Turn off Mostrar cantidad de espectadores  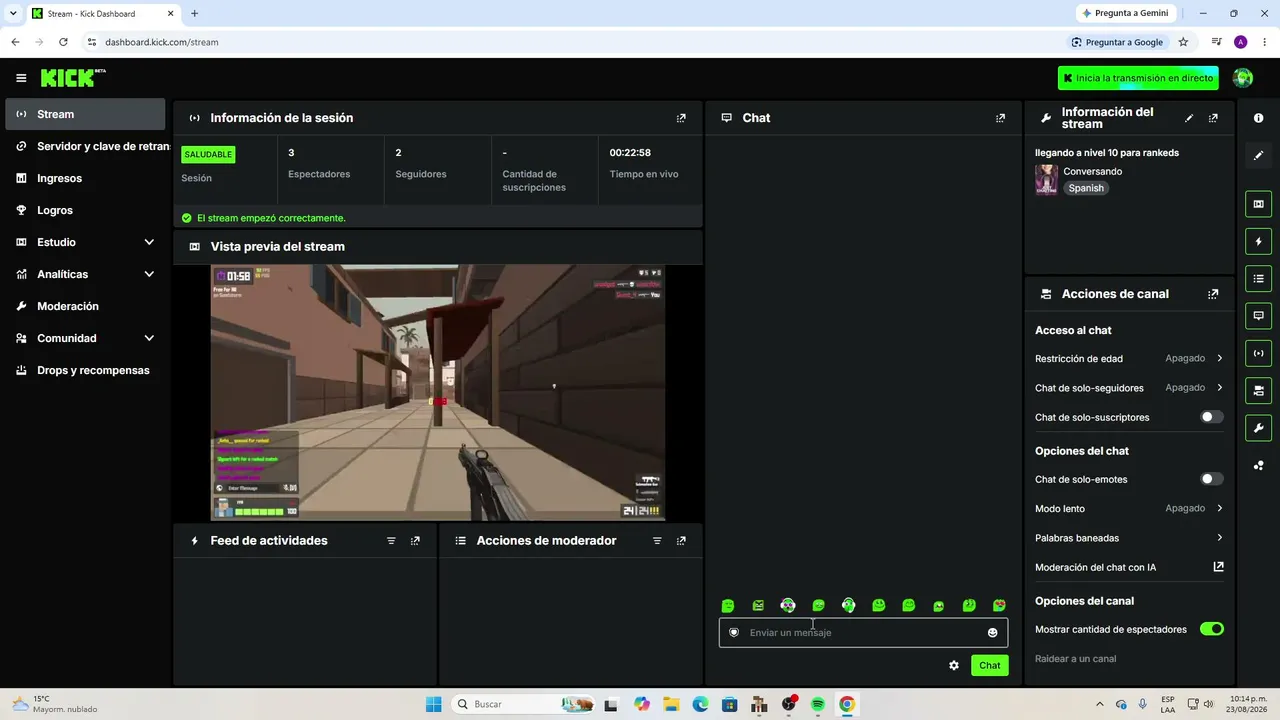tap(1211, 629)
